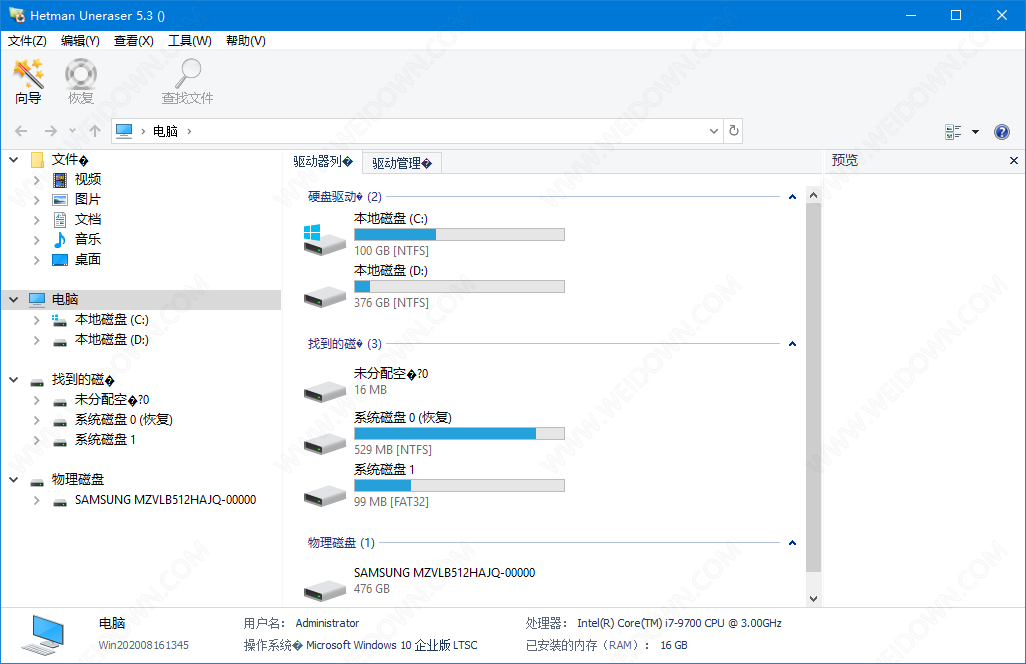Screen dimensions: 1026x664
Task: Expand 本地磁盘 (C:) in the tree
Action: 37,320
